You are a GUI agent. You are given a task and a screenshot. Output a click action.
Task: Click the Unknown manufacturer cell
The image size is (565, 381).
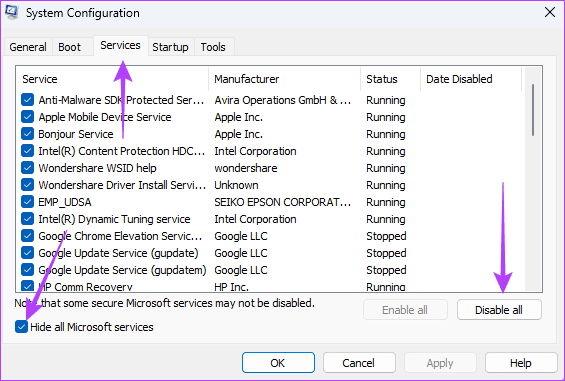(236, 185)
